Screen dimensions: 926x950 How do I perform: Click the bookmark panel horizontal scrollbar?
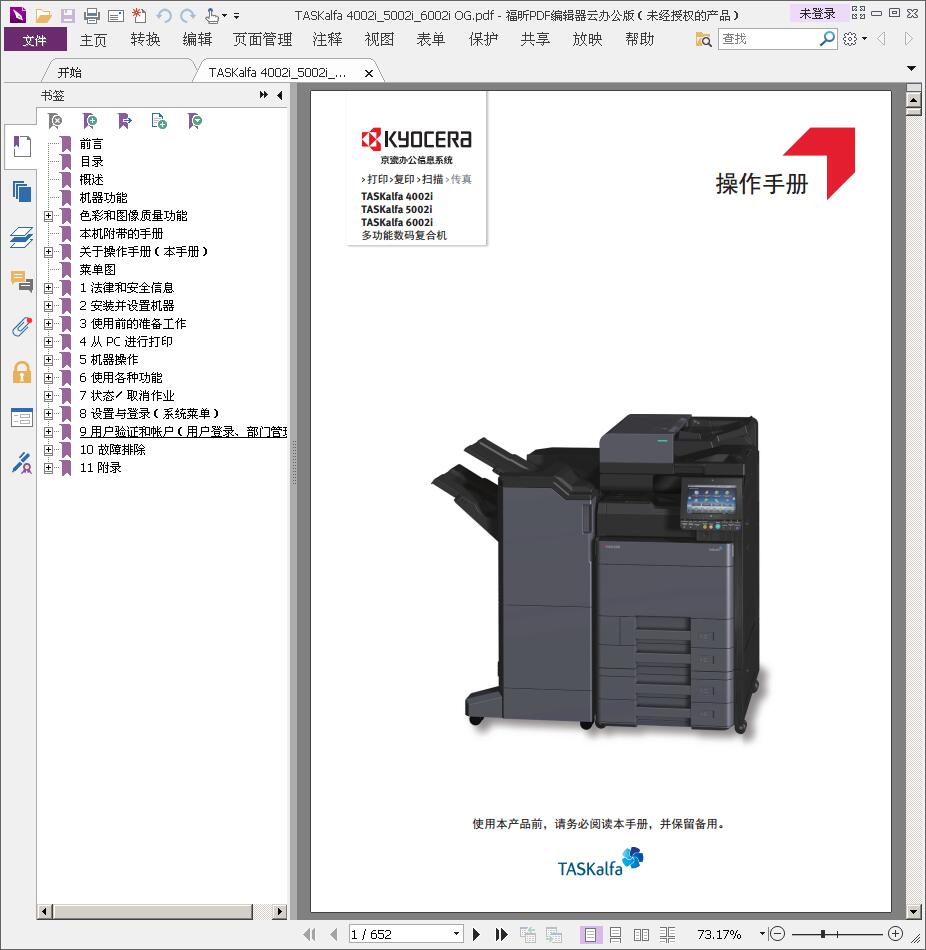click(152, 911)
